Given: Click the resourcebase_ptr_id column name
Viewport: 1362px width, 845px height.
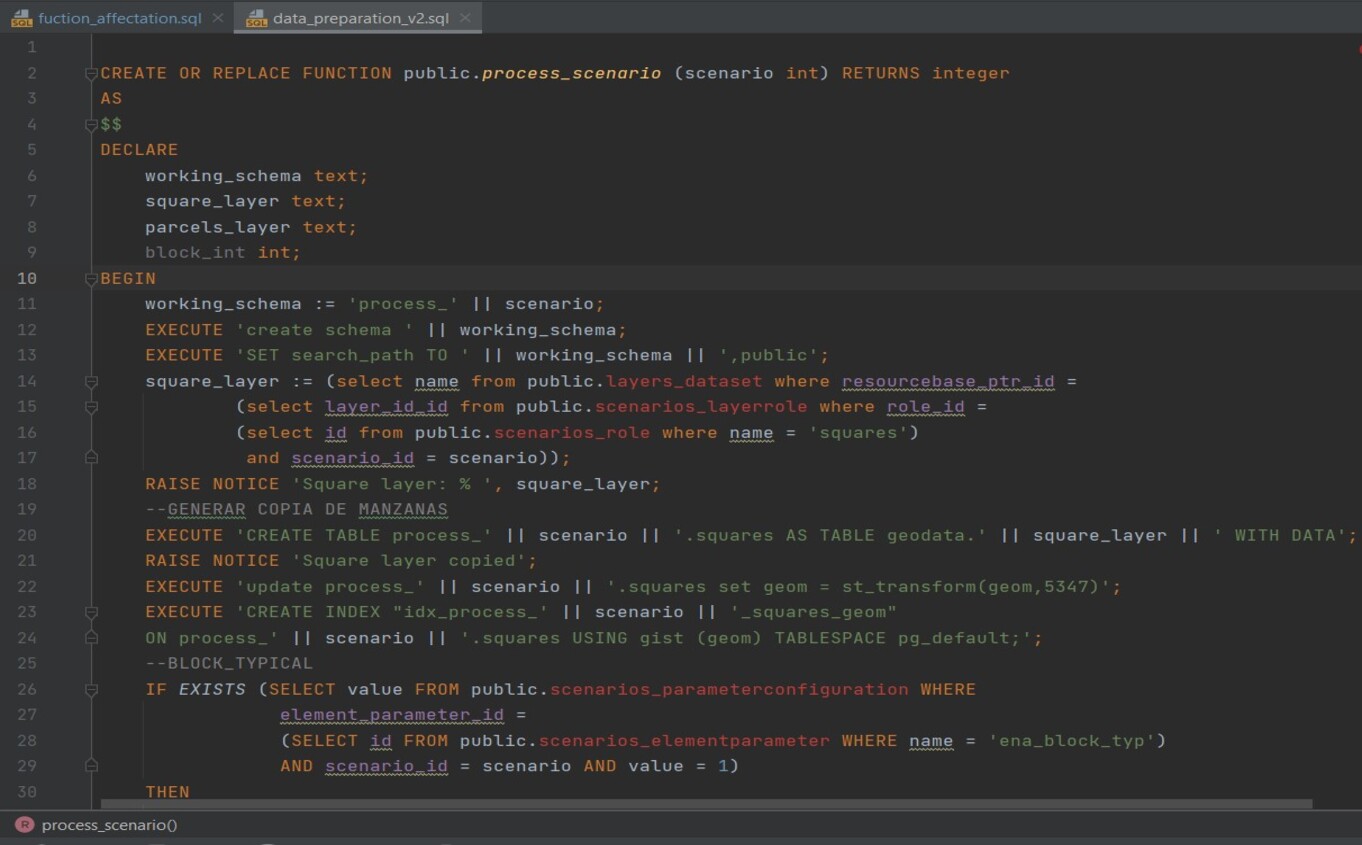Looking at the screenshot, I should pos(948,381).
